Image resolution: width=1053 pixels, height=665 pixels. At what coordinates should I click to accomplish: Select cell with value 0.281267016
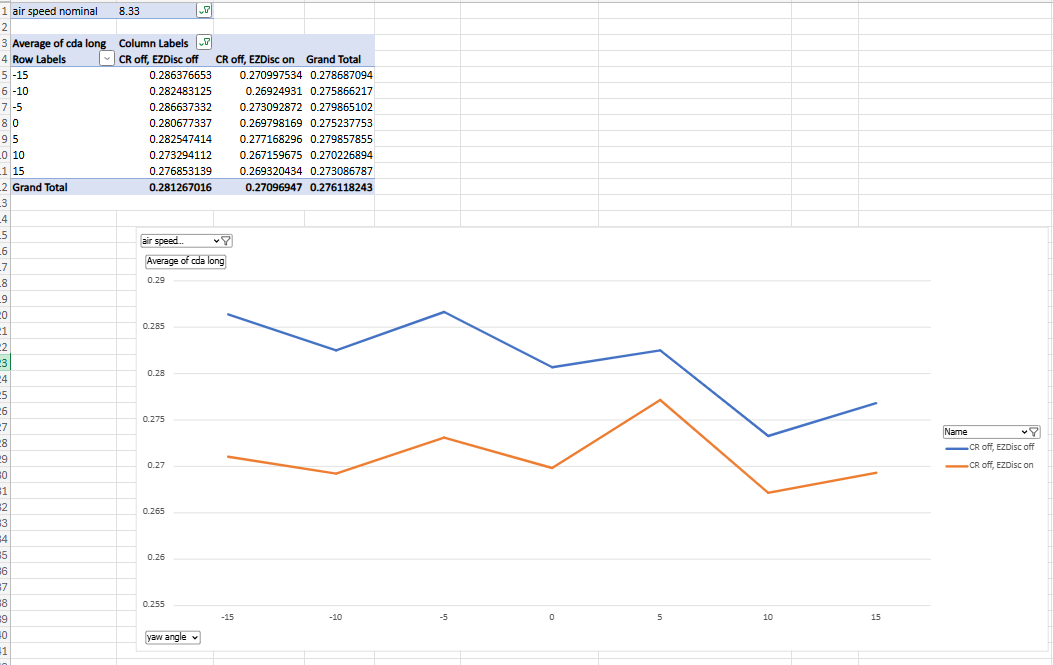[x=180, y=187]
